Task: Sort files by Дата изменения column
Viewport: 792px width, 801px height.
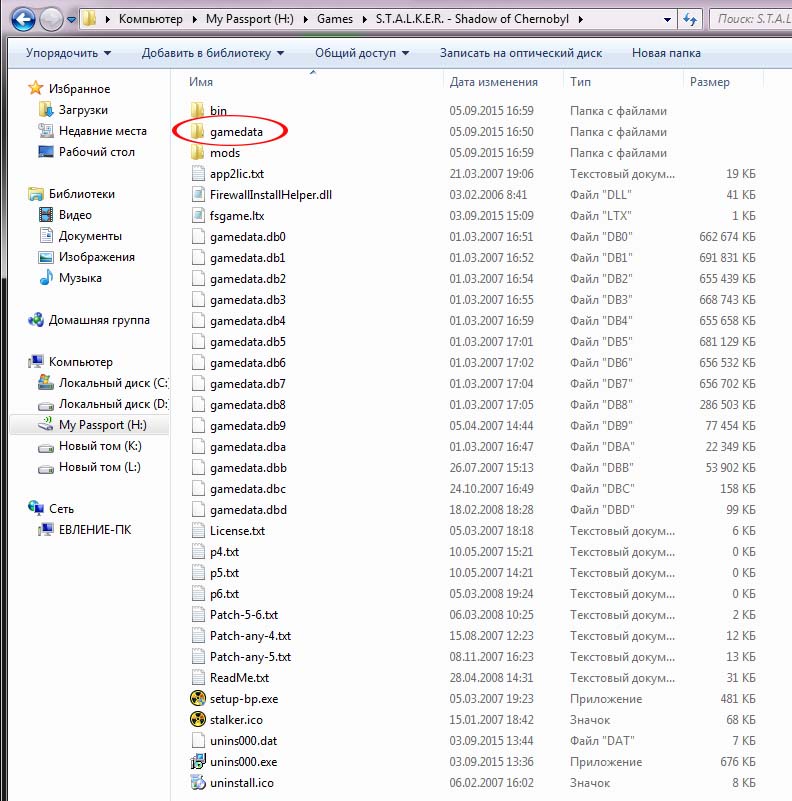Action: 494,82
